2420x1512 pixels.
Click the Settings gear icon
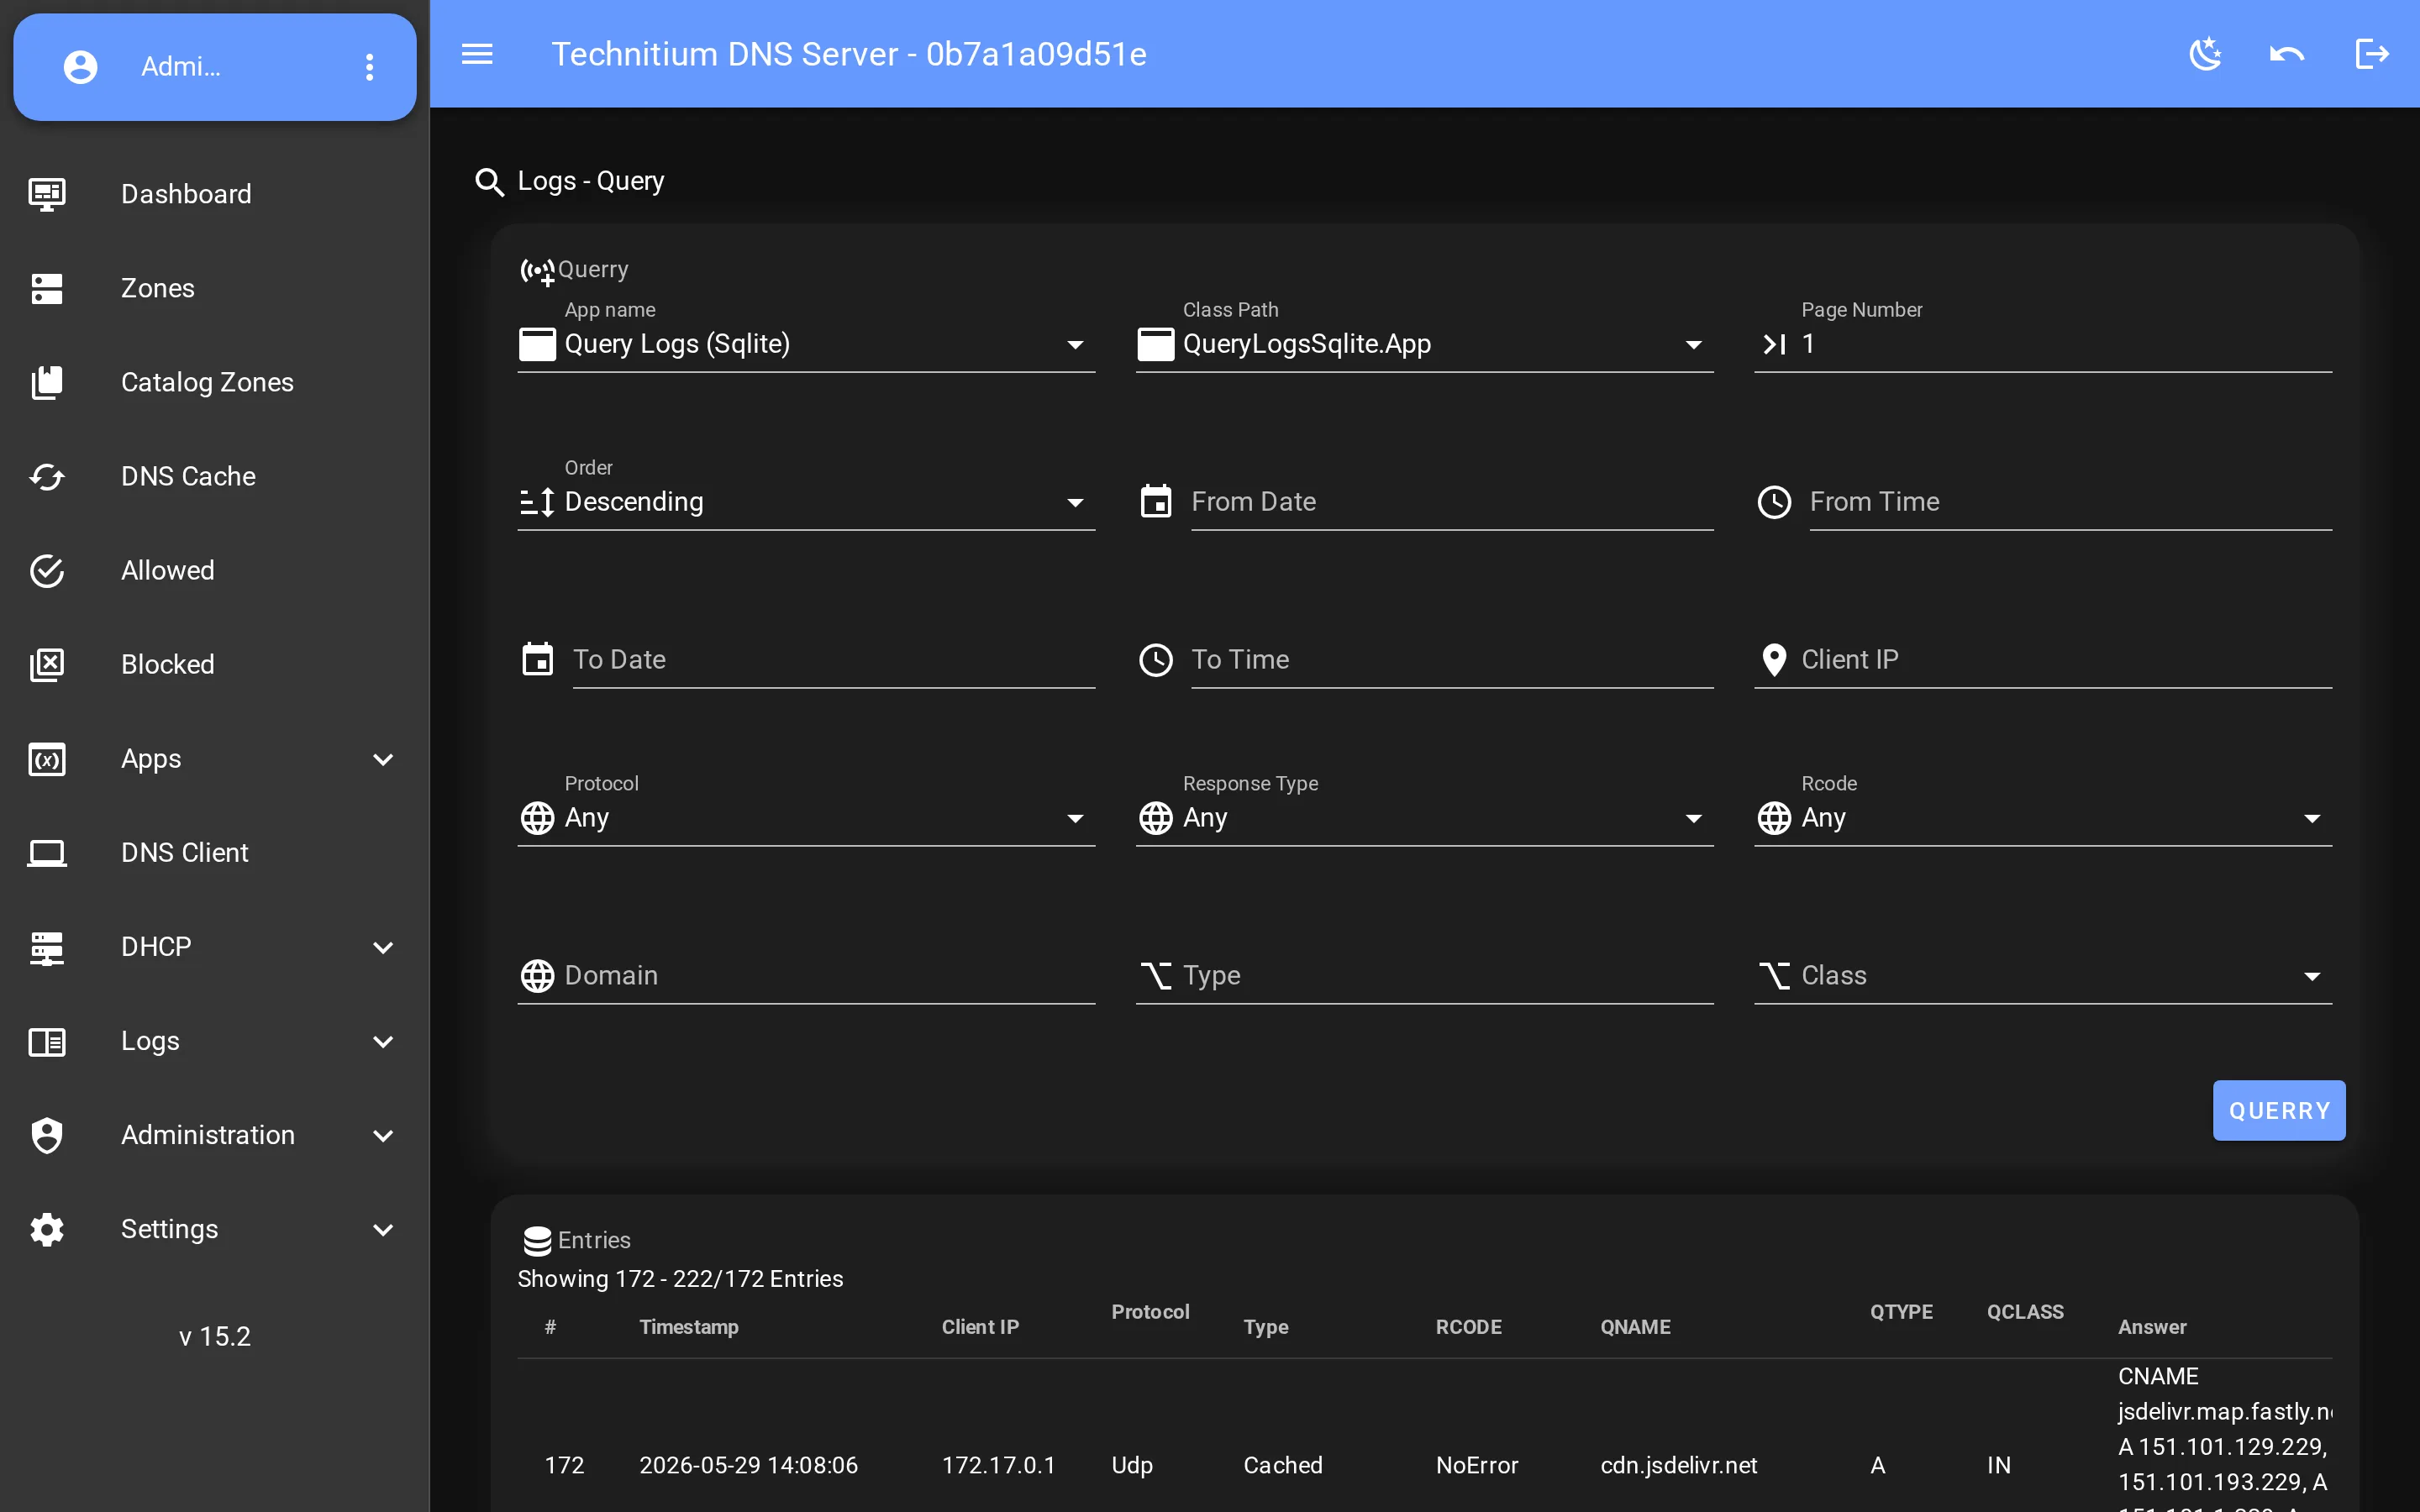pos(47,1229)
